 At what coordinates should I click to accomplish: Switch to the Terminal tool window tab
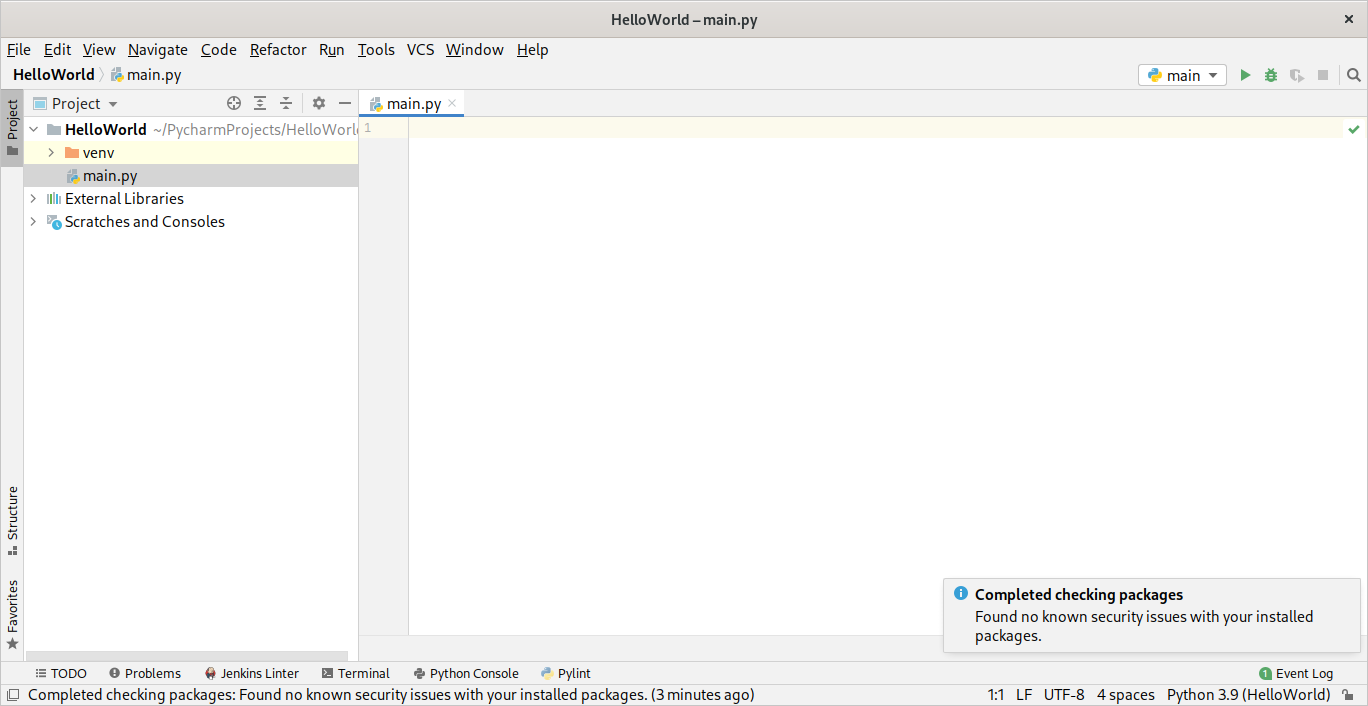click(355, 673)
